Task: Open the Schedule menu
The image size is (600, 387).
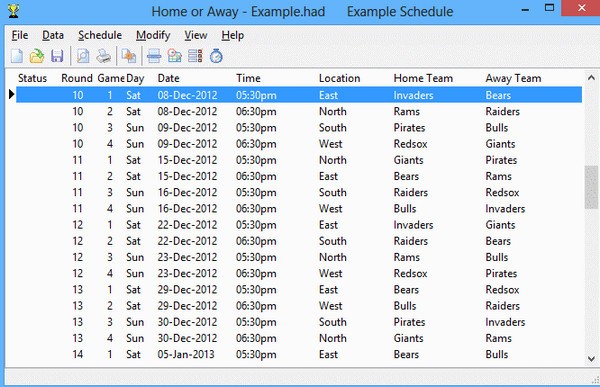Action: coord(100,35)
